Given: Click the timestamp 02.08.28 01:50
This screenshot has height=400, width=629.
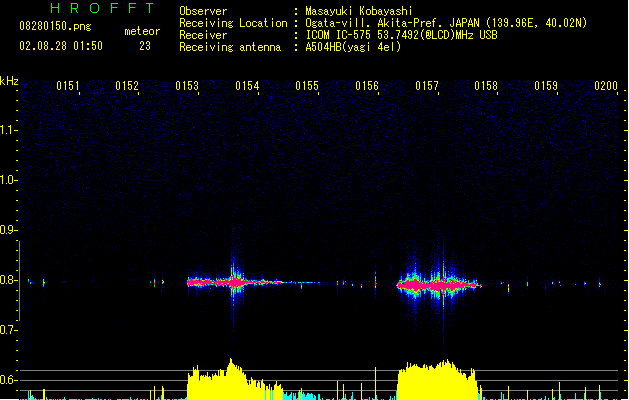Looking at the screenshot, I should [x=61, y=46].
